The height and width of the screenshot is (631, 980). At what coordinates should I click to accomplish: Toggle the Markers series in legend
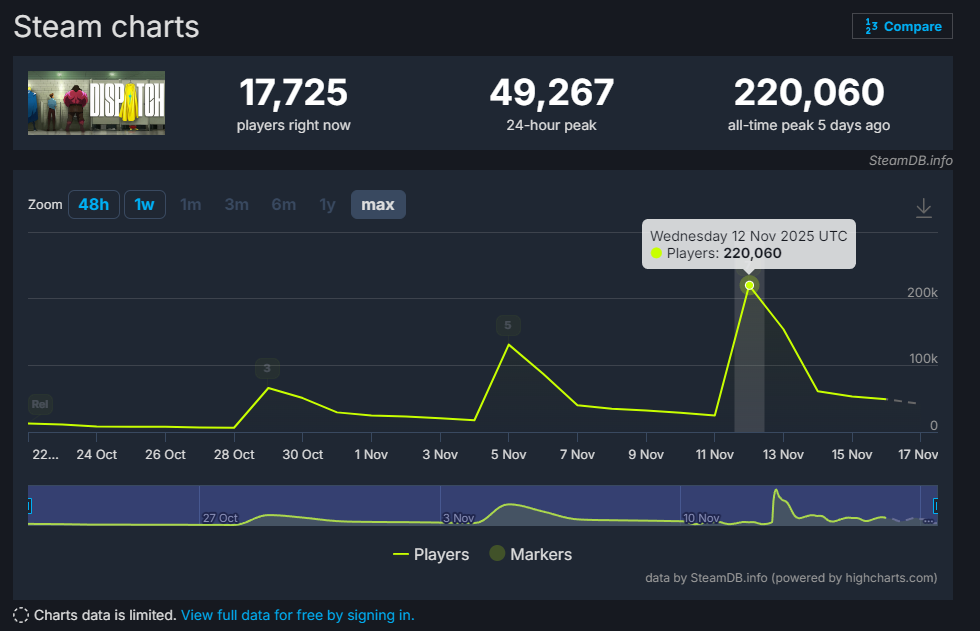(x=531, y=554)
